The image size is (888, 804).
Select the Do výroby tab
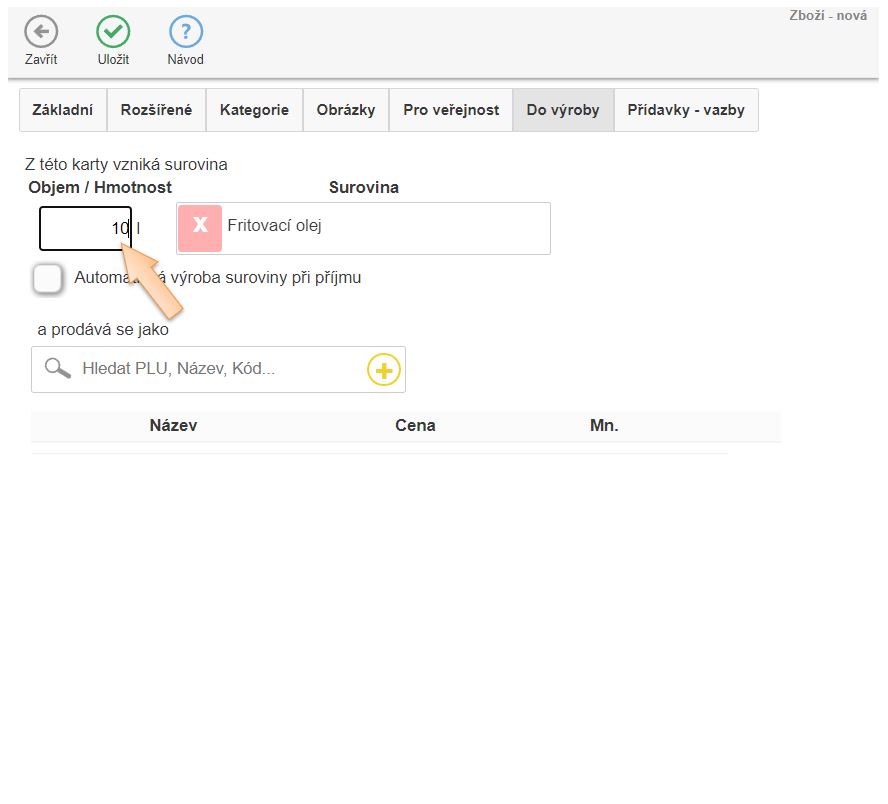[x=563, y=110]
